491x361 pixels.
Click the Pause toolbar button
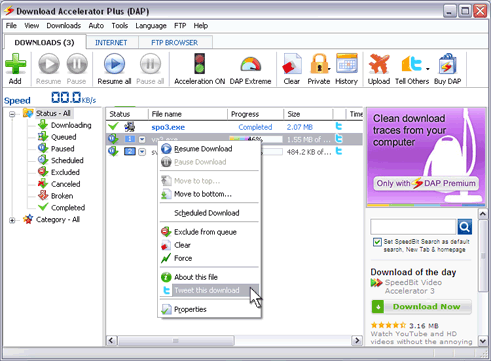(x=77, y=69)
